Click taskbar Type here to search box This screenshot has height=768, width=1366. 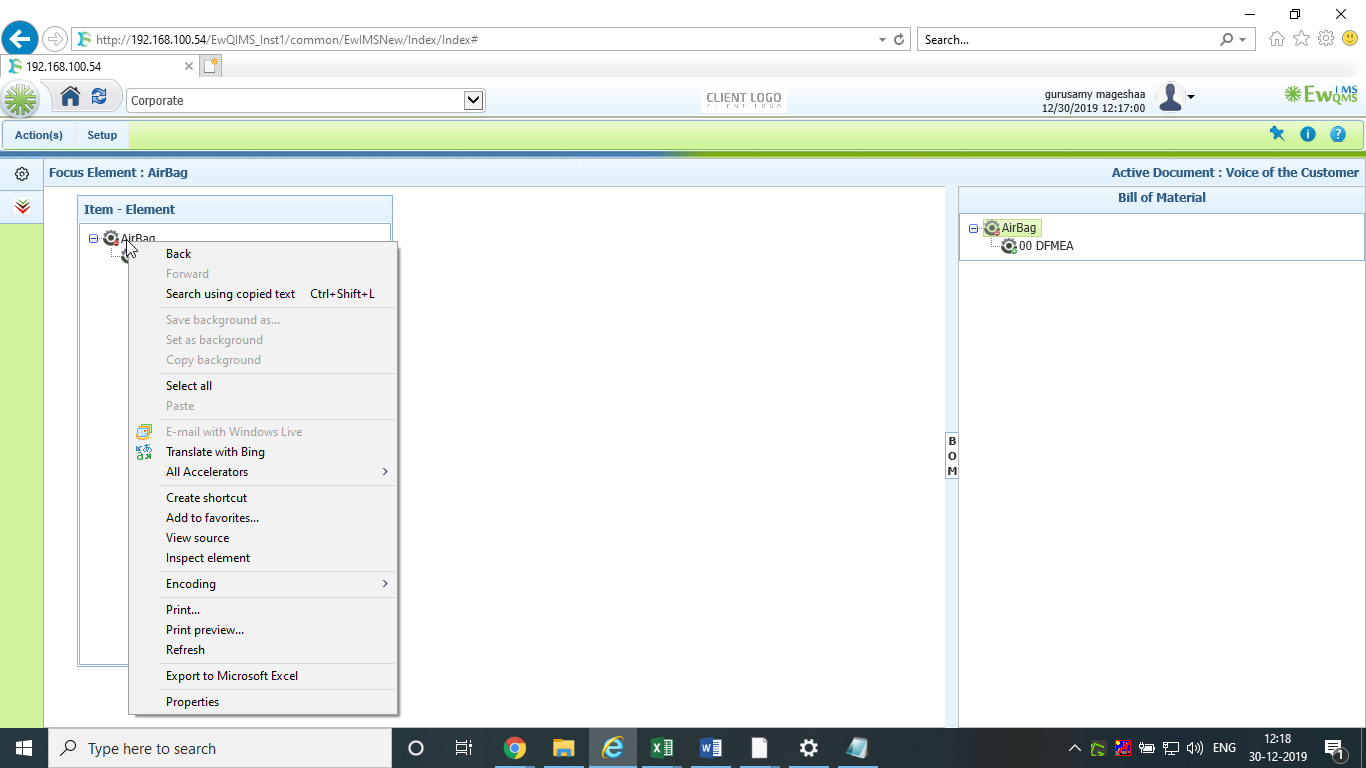click(x=220, y=748)
